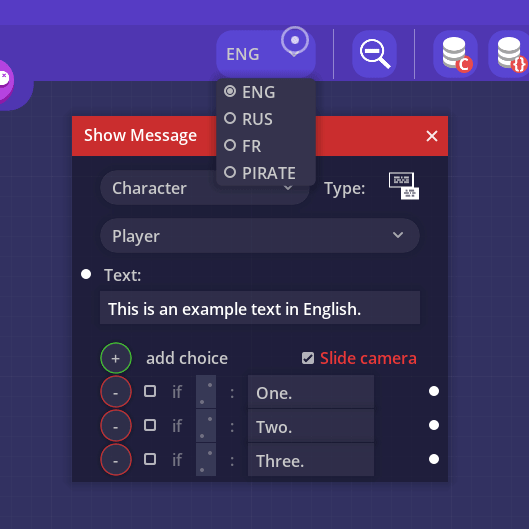Choose FR in the language menu
Screen dimensions: 529x529
(243, 146)
